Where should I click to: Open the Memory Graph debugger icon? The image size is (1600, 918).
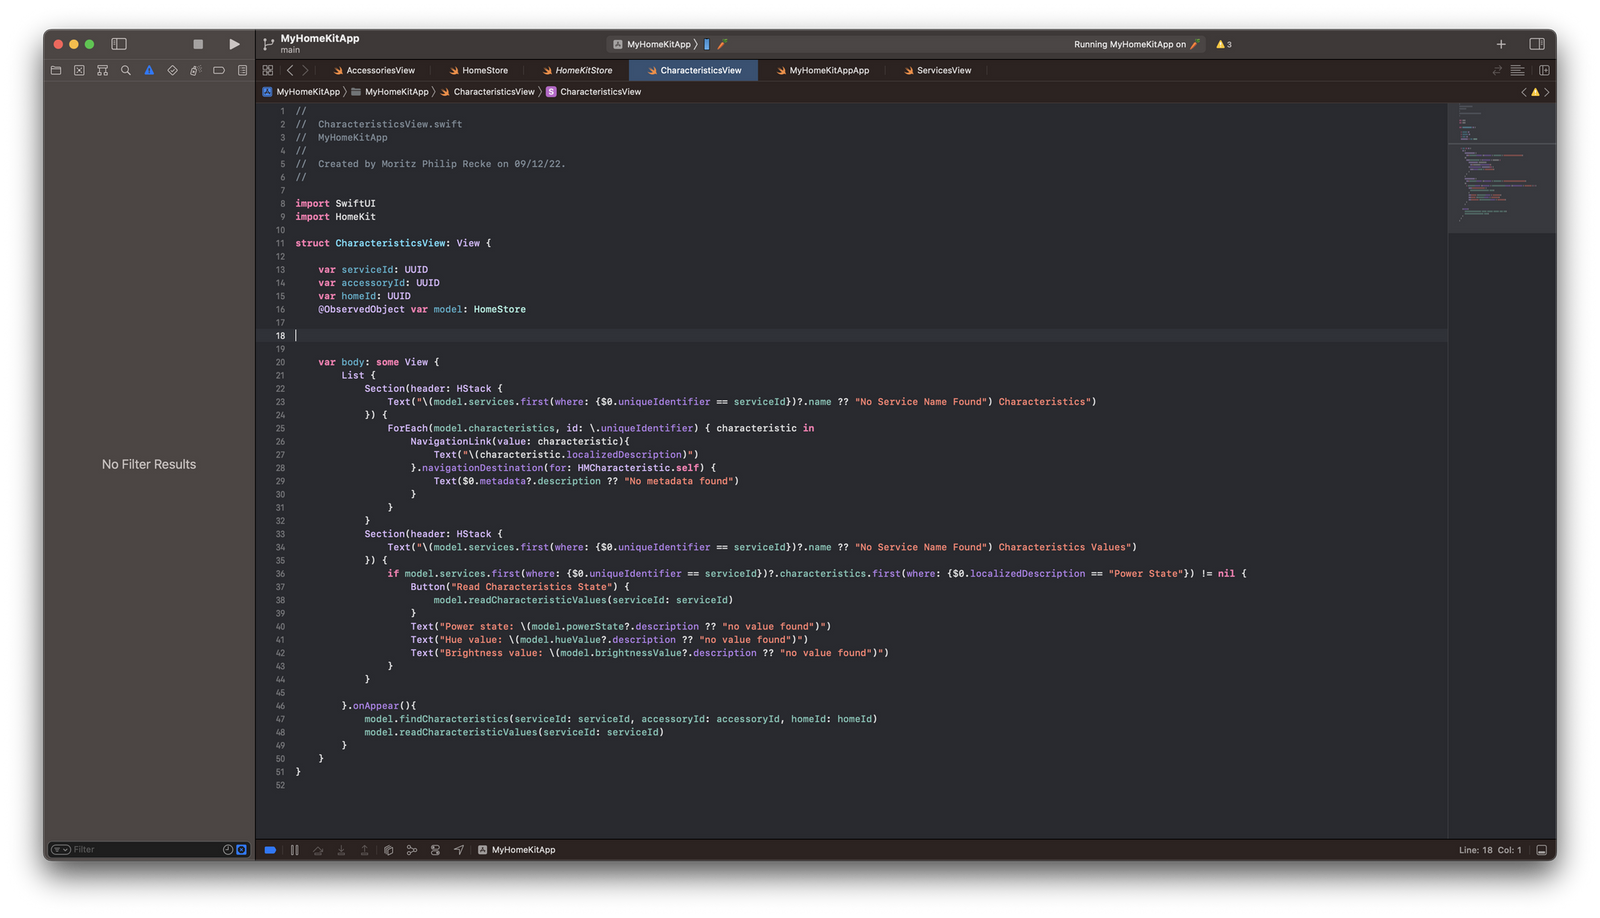click(412, 849)
